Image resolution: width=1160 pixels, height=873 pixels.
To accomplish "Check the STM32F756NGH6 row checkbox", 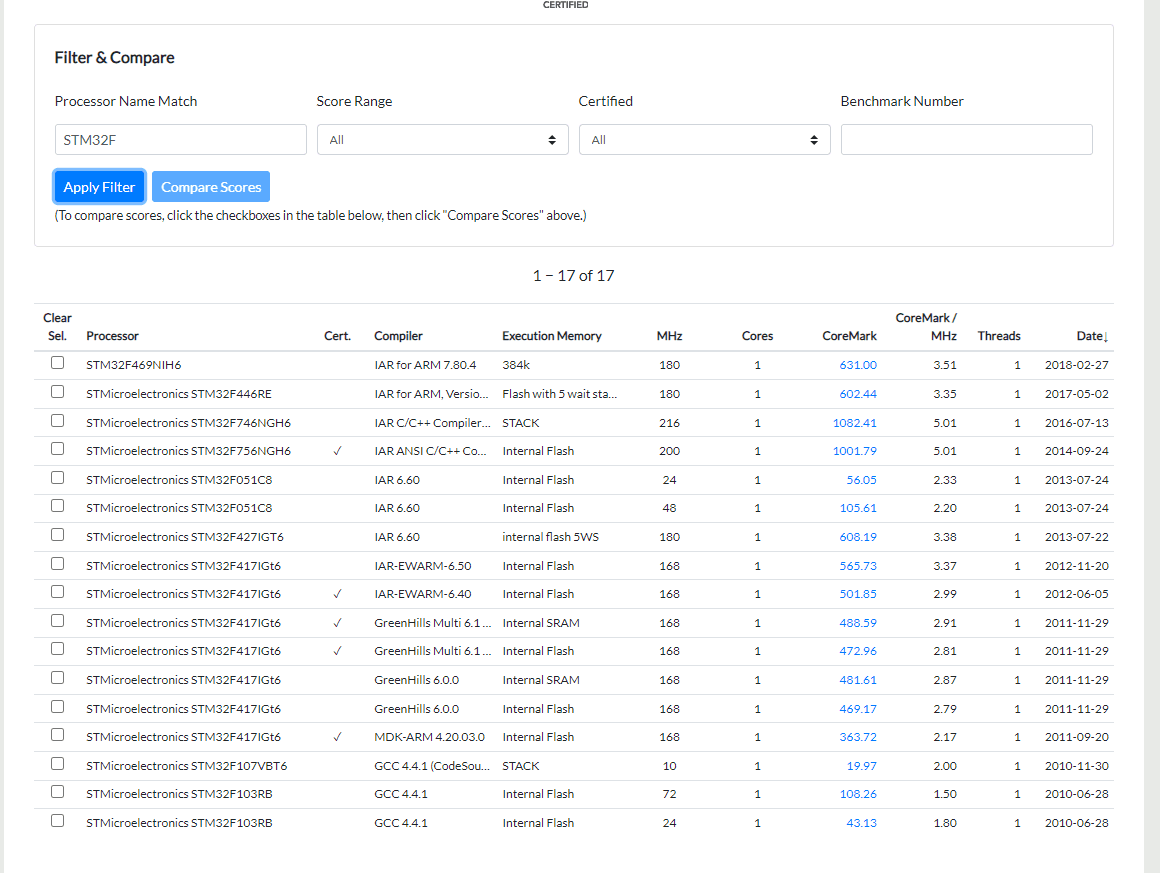I will click(57, 448).
